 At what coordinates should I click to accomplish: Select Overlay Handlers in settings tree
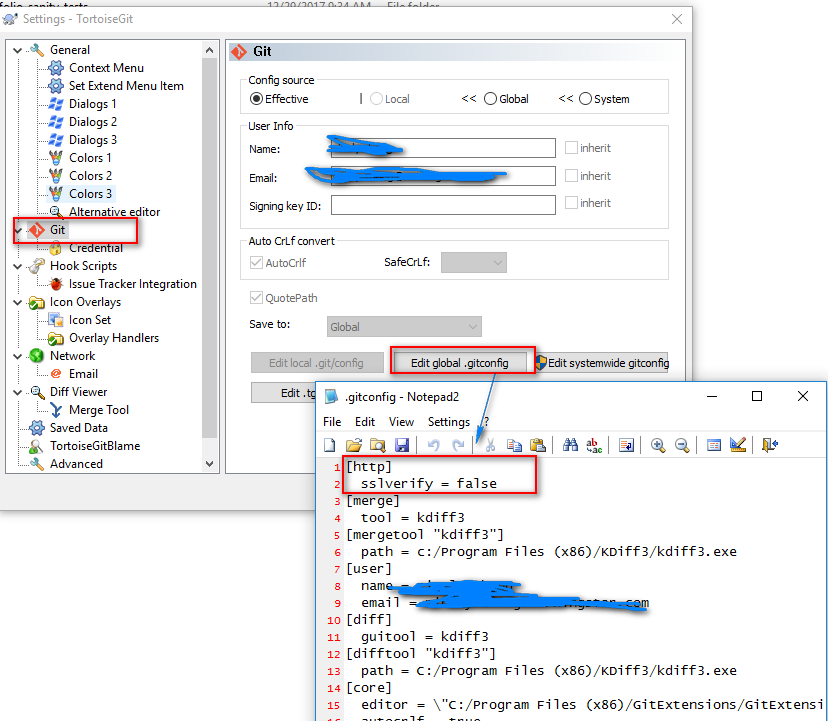click(114, 338)
